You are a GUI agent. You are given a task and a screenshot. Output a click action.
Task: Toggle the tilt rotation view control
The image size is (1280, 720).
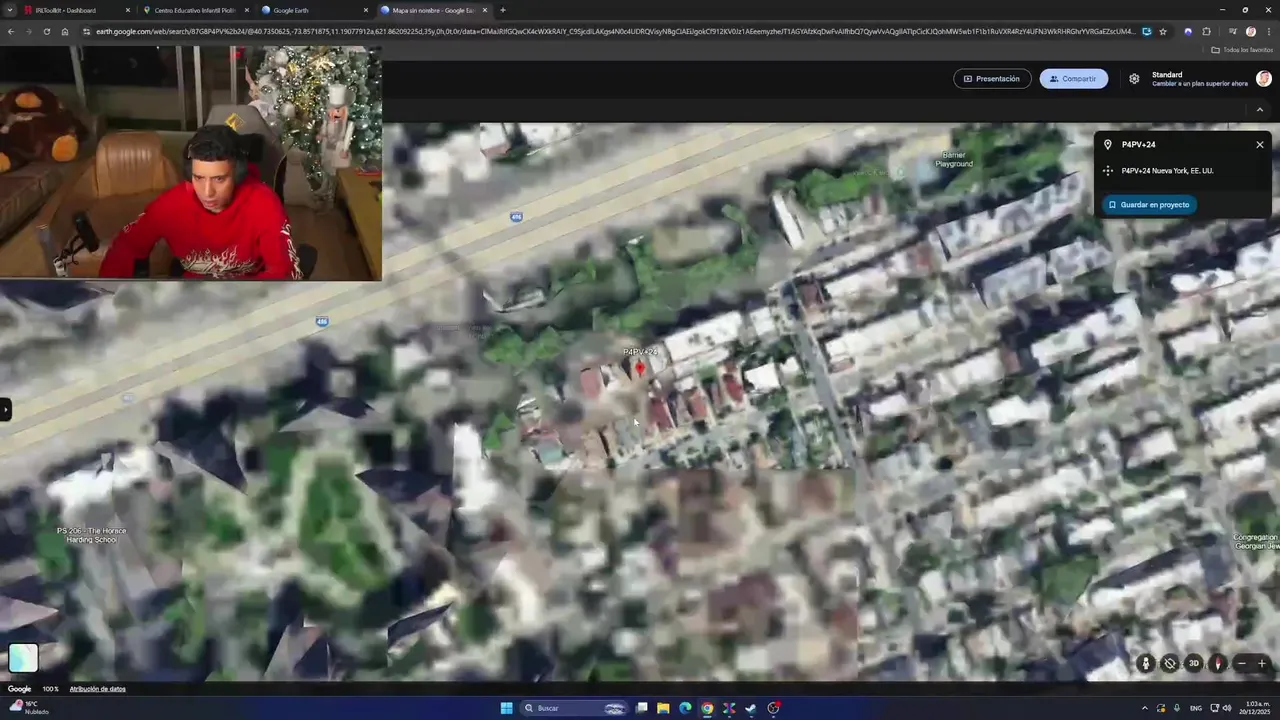point(1170,663)
